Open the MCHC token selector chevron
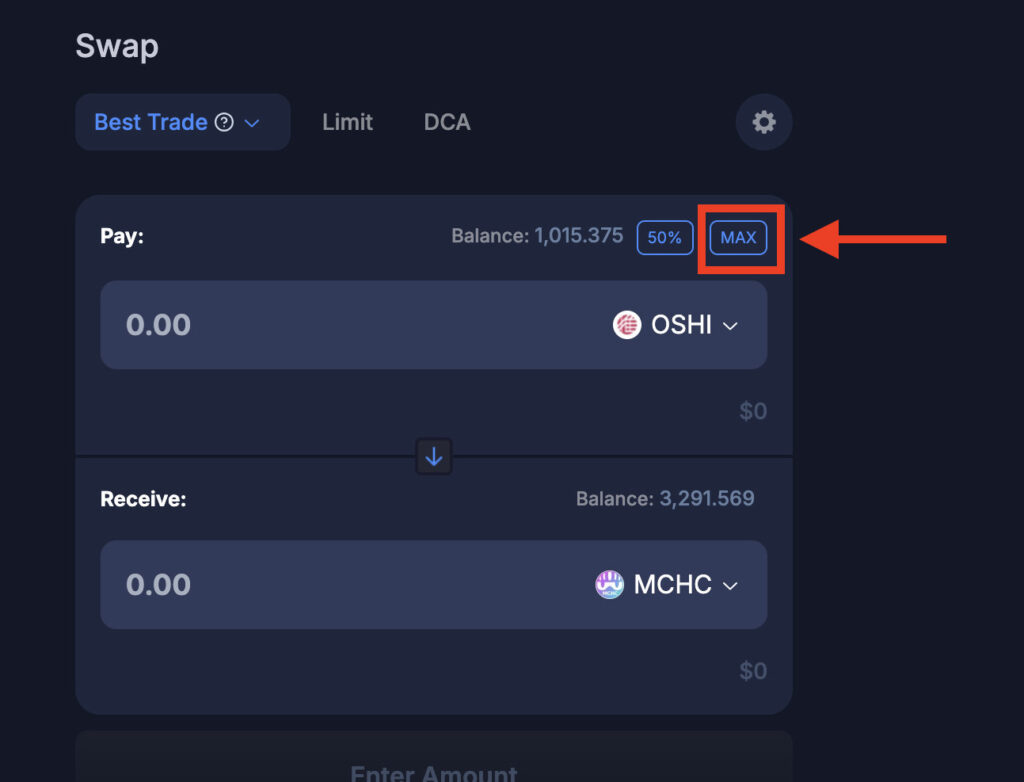1024x782 pixels. 730,585
